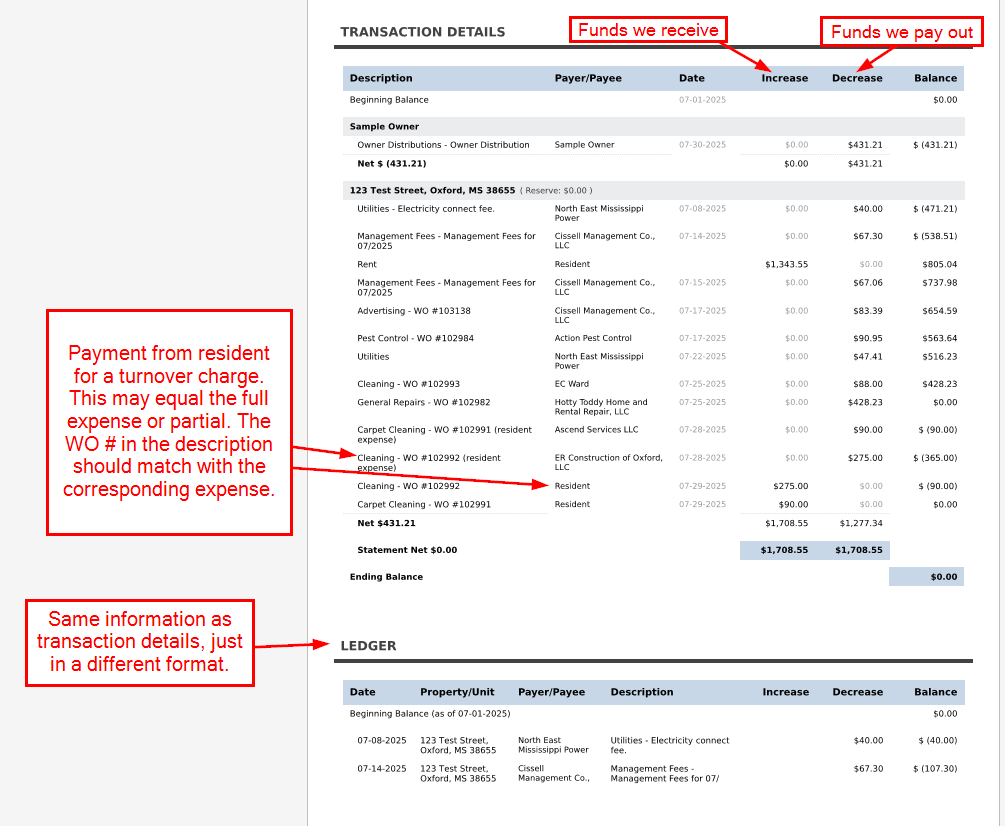Select the Property/Unit header in Ledger table
This screenshot has width=1005, height=826.
tap(457, 692)
